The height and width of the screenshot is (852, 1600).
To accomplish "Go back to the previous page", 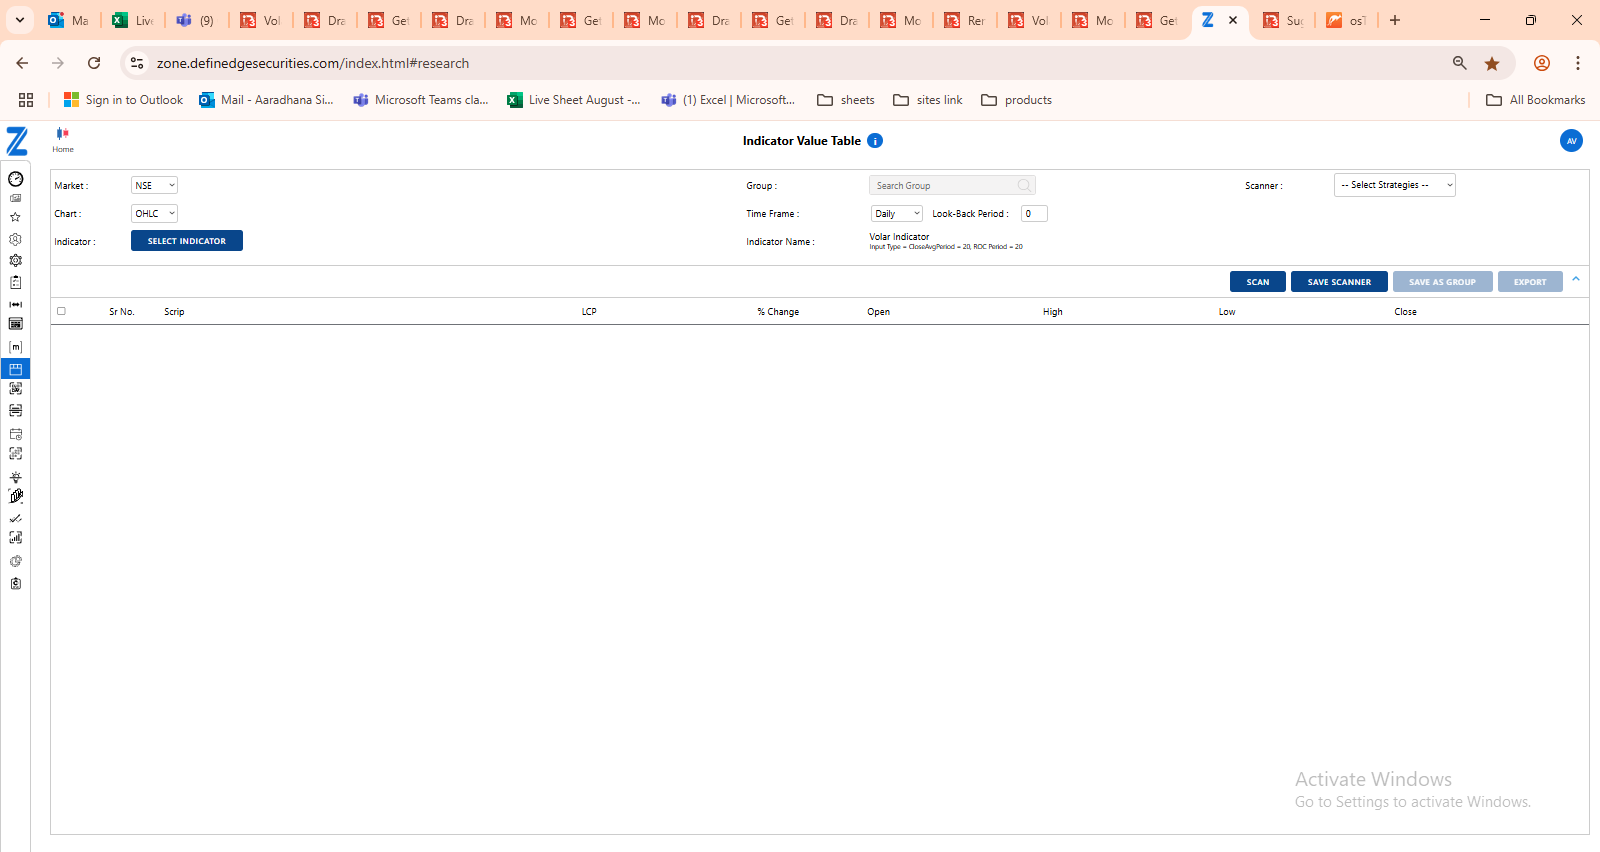I will pyautogui.click(x=22, y=63).
